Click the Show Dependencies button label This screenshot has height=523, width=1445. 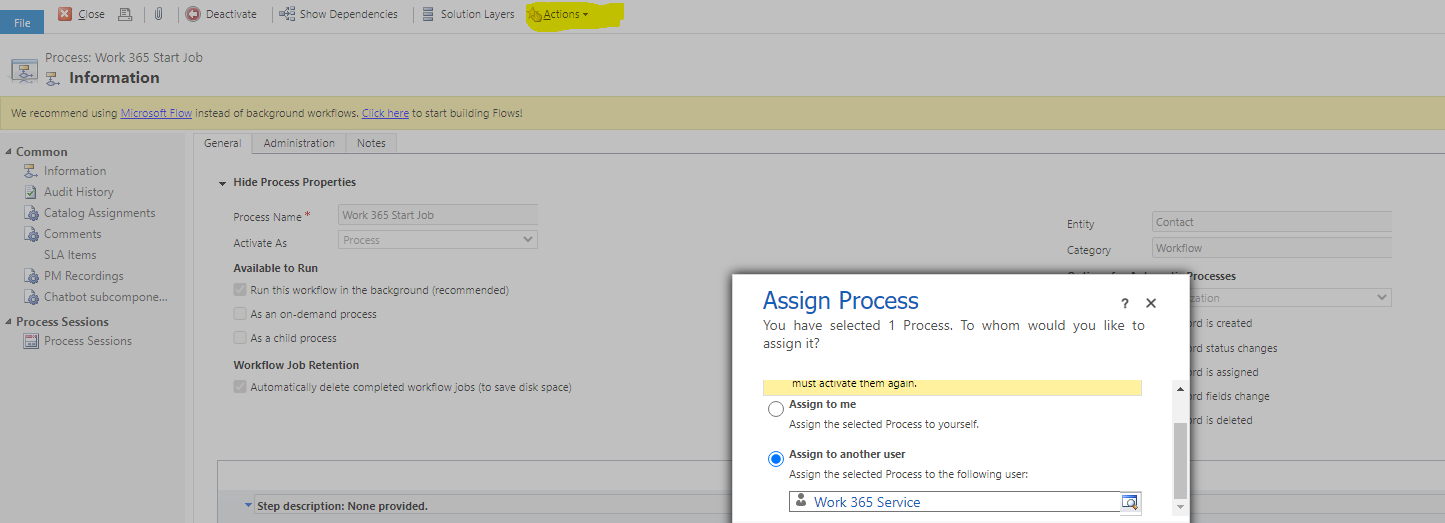click(x=348, y=14)
